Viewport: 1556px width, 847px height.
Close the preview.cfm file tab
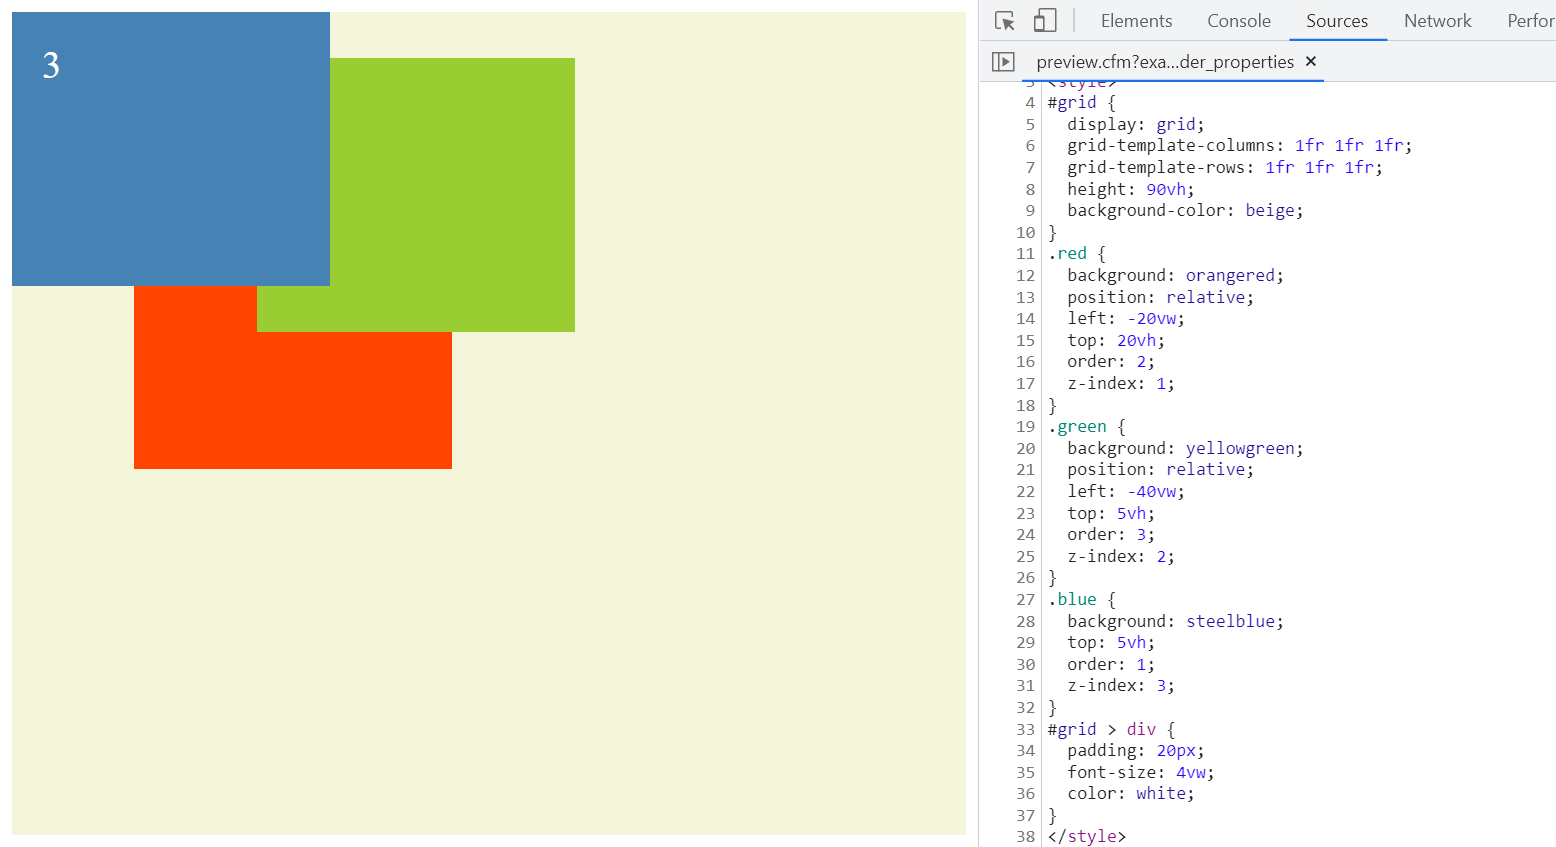(1311, 62)
